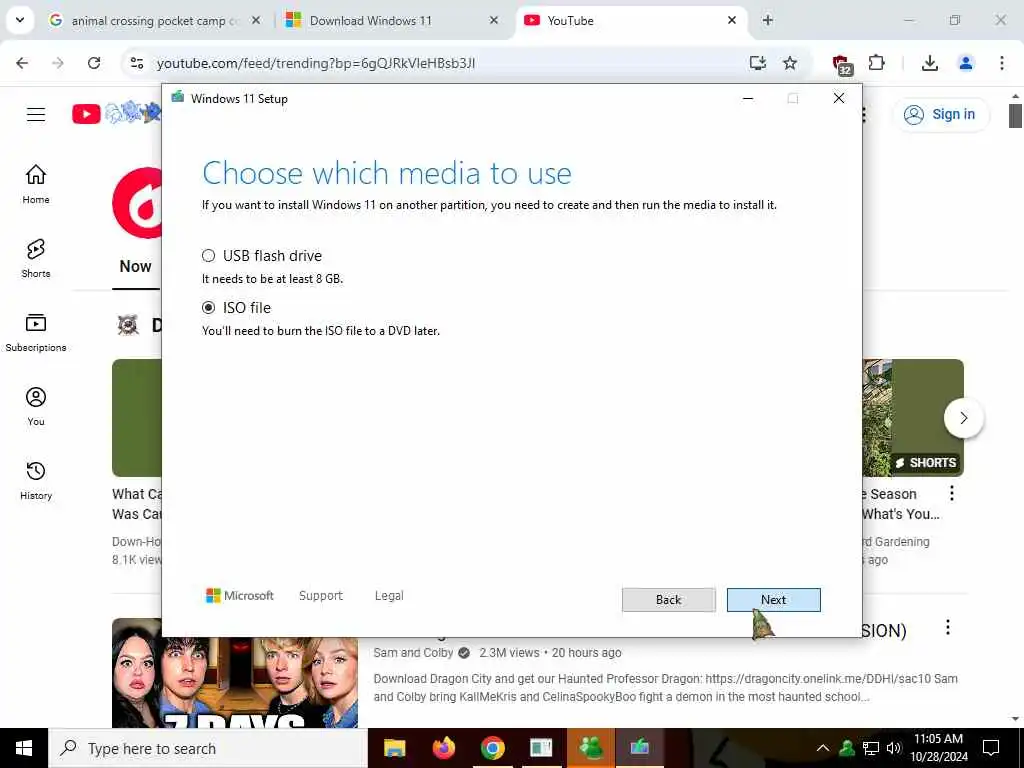Open options menu for Sam and Colby video
This screenshot has width=1024, height=768.
tap(948, 628)
